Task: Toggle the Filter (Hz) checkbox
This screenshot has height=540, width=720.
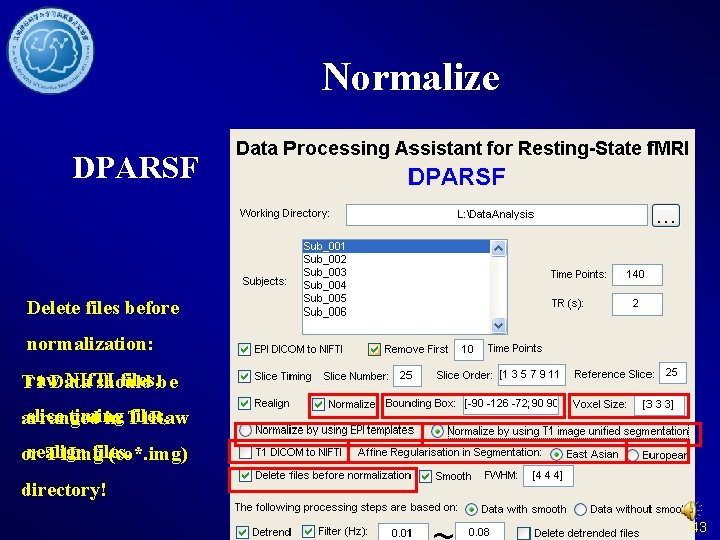Action: [x=308, y=531]
